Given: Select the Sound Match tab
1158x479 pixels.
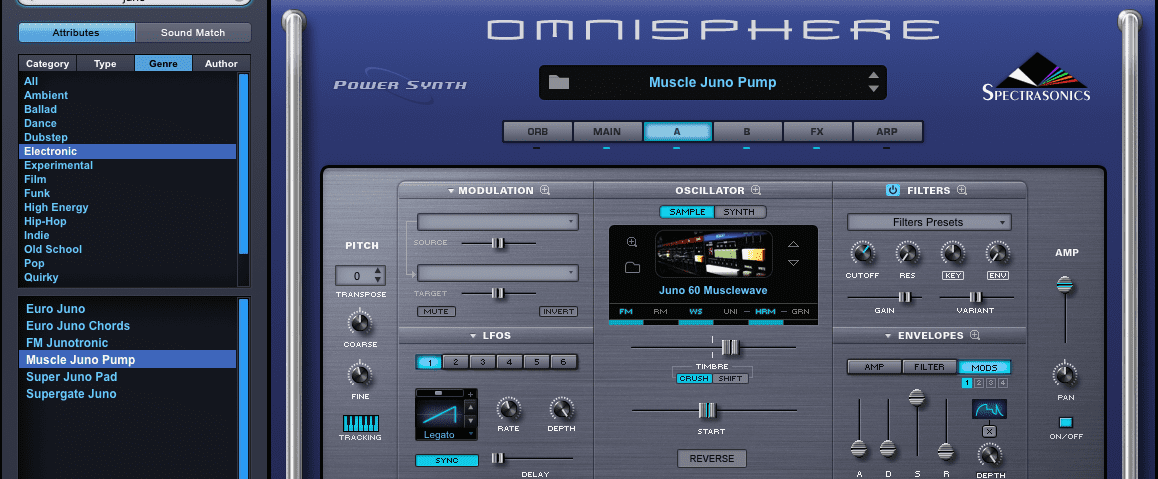Looking at the screenshot, I should (x=193, y=32).
